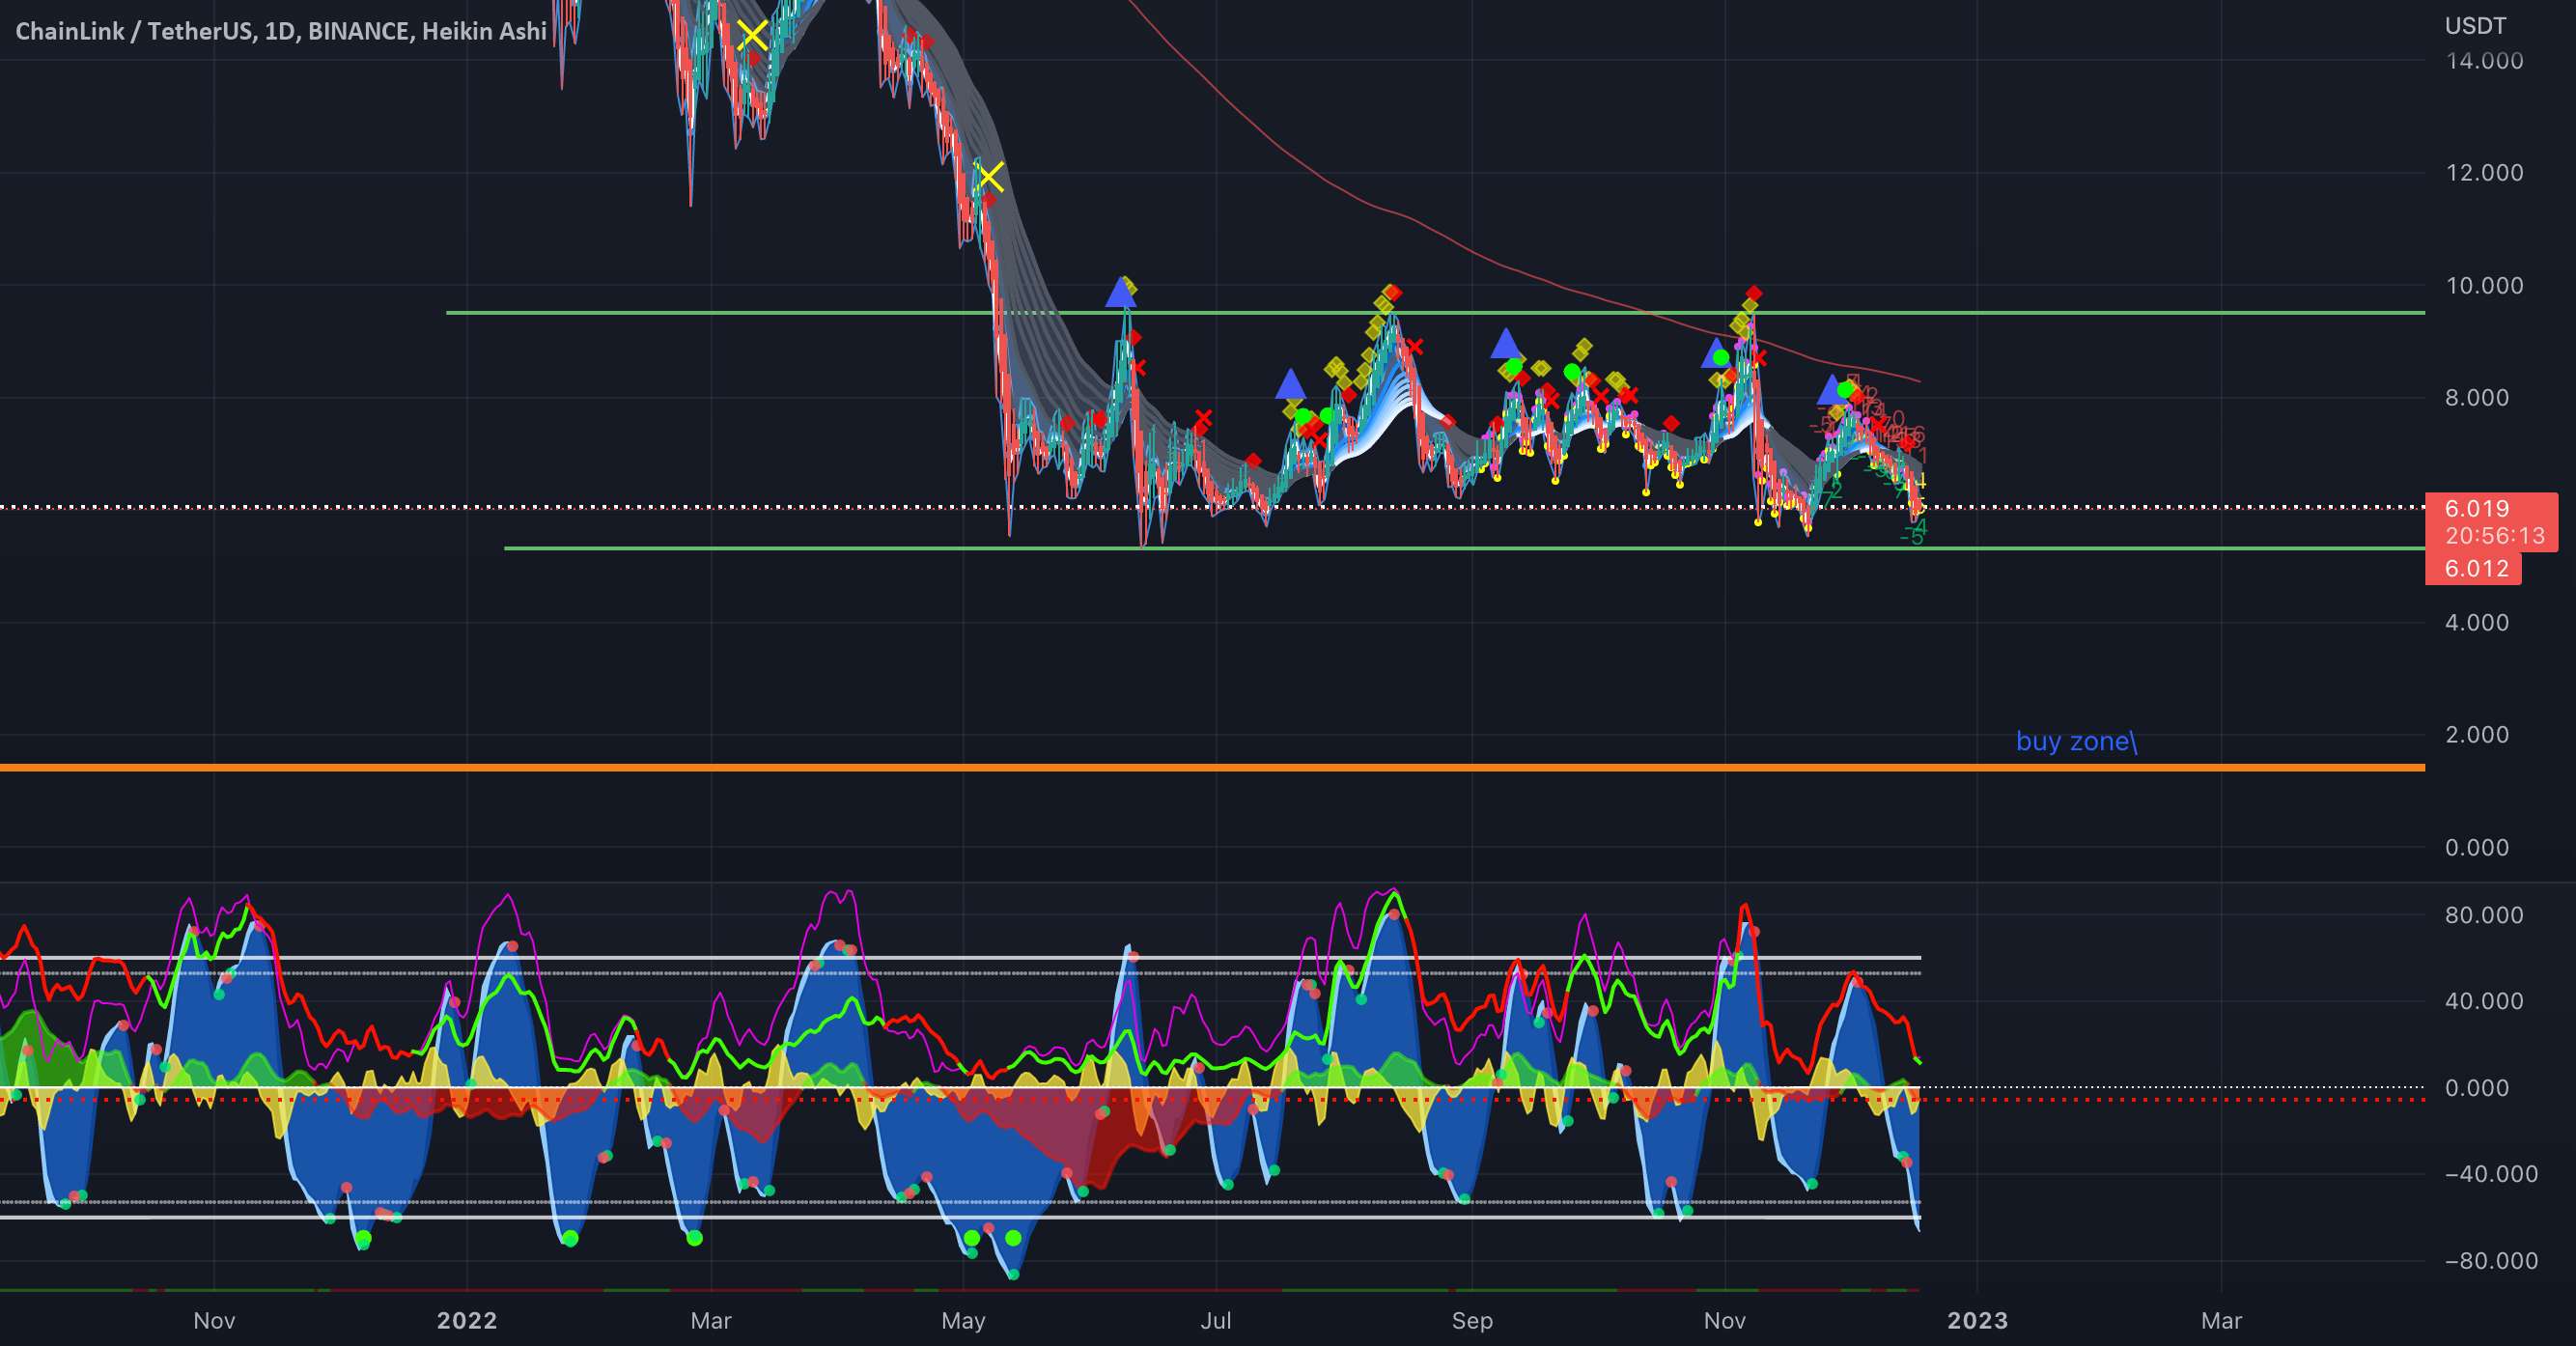Screen dimensions: 2576x1346
Task: Click the yellow X marker near the 12.000 level
Action: coord(990,178)
